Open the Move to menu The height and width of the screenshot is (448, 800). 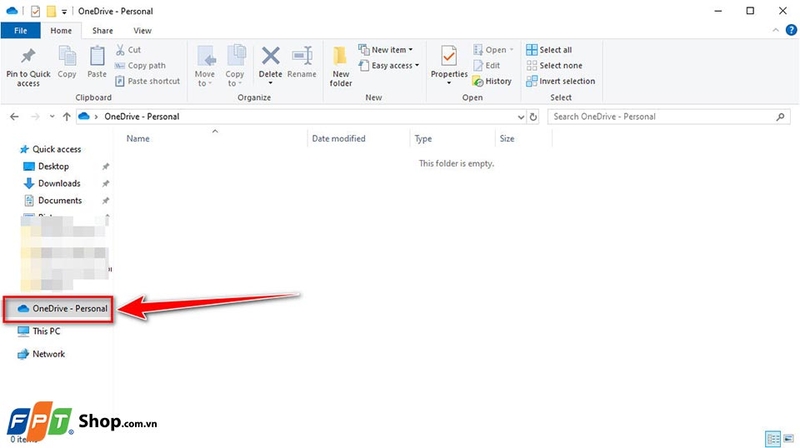(205, 65)
